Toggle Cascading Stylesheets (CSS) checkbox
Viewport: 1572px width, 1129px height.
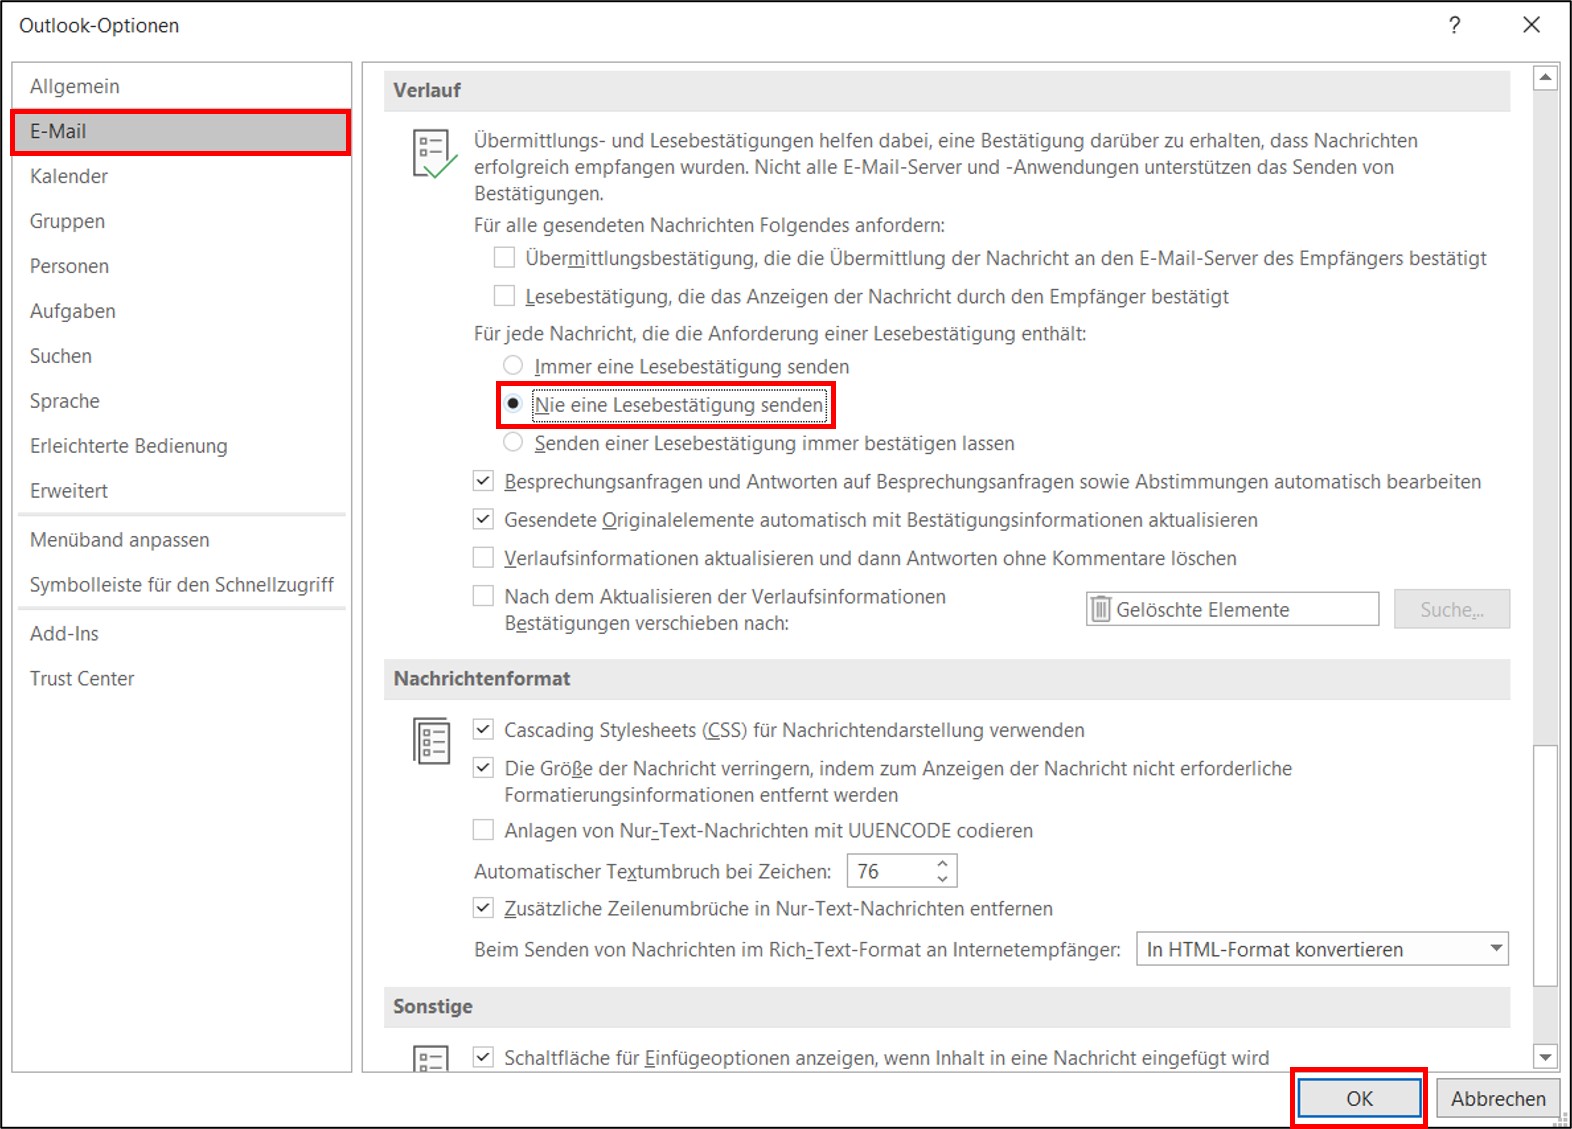pyautogui.click(x=483, y=729)
